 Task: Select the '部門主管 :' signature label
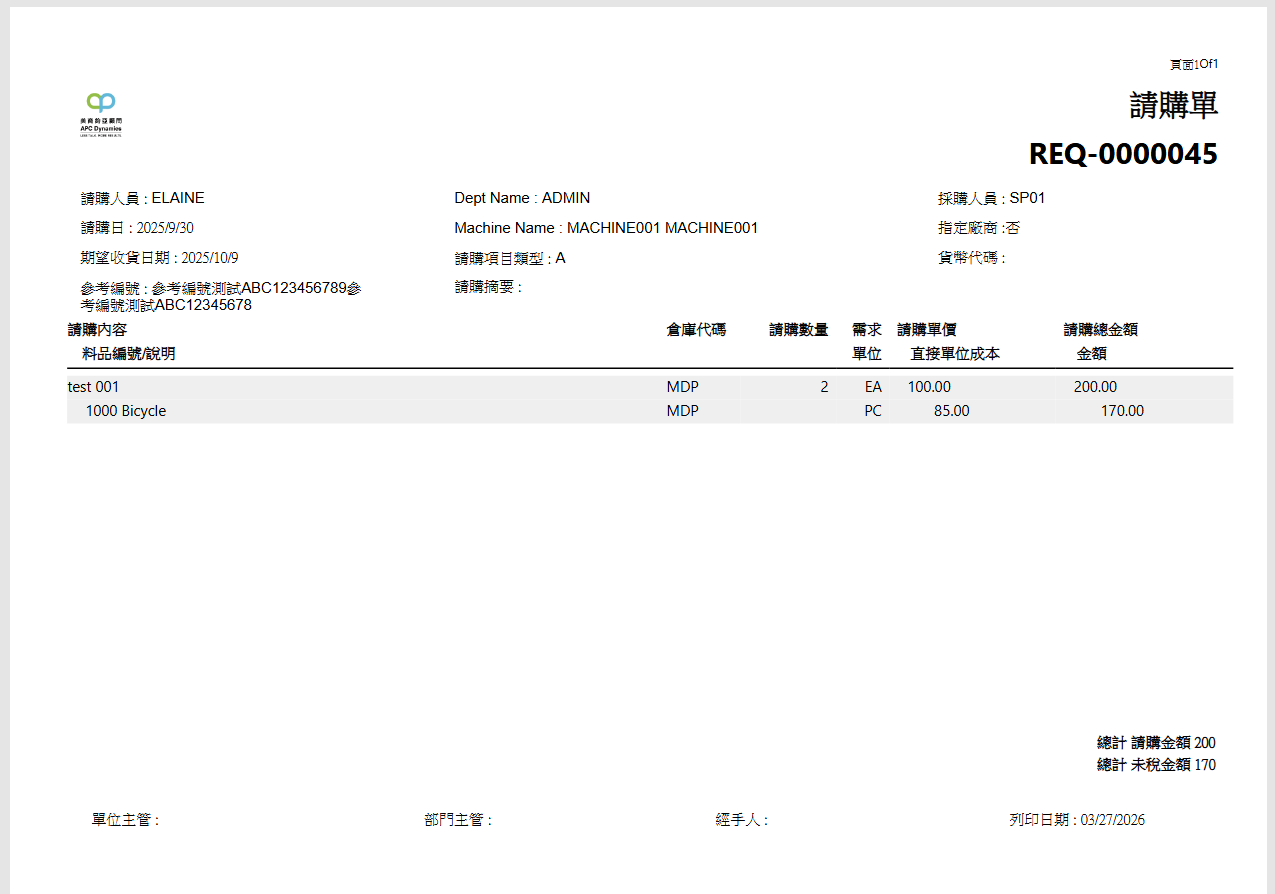458,820
